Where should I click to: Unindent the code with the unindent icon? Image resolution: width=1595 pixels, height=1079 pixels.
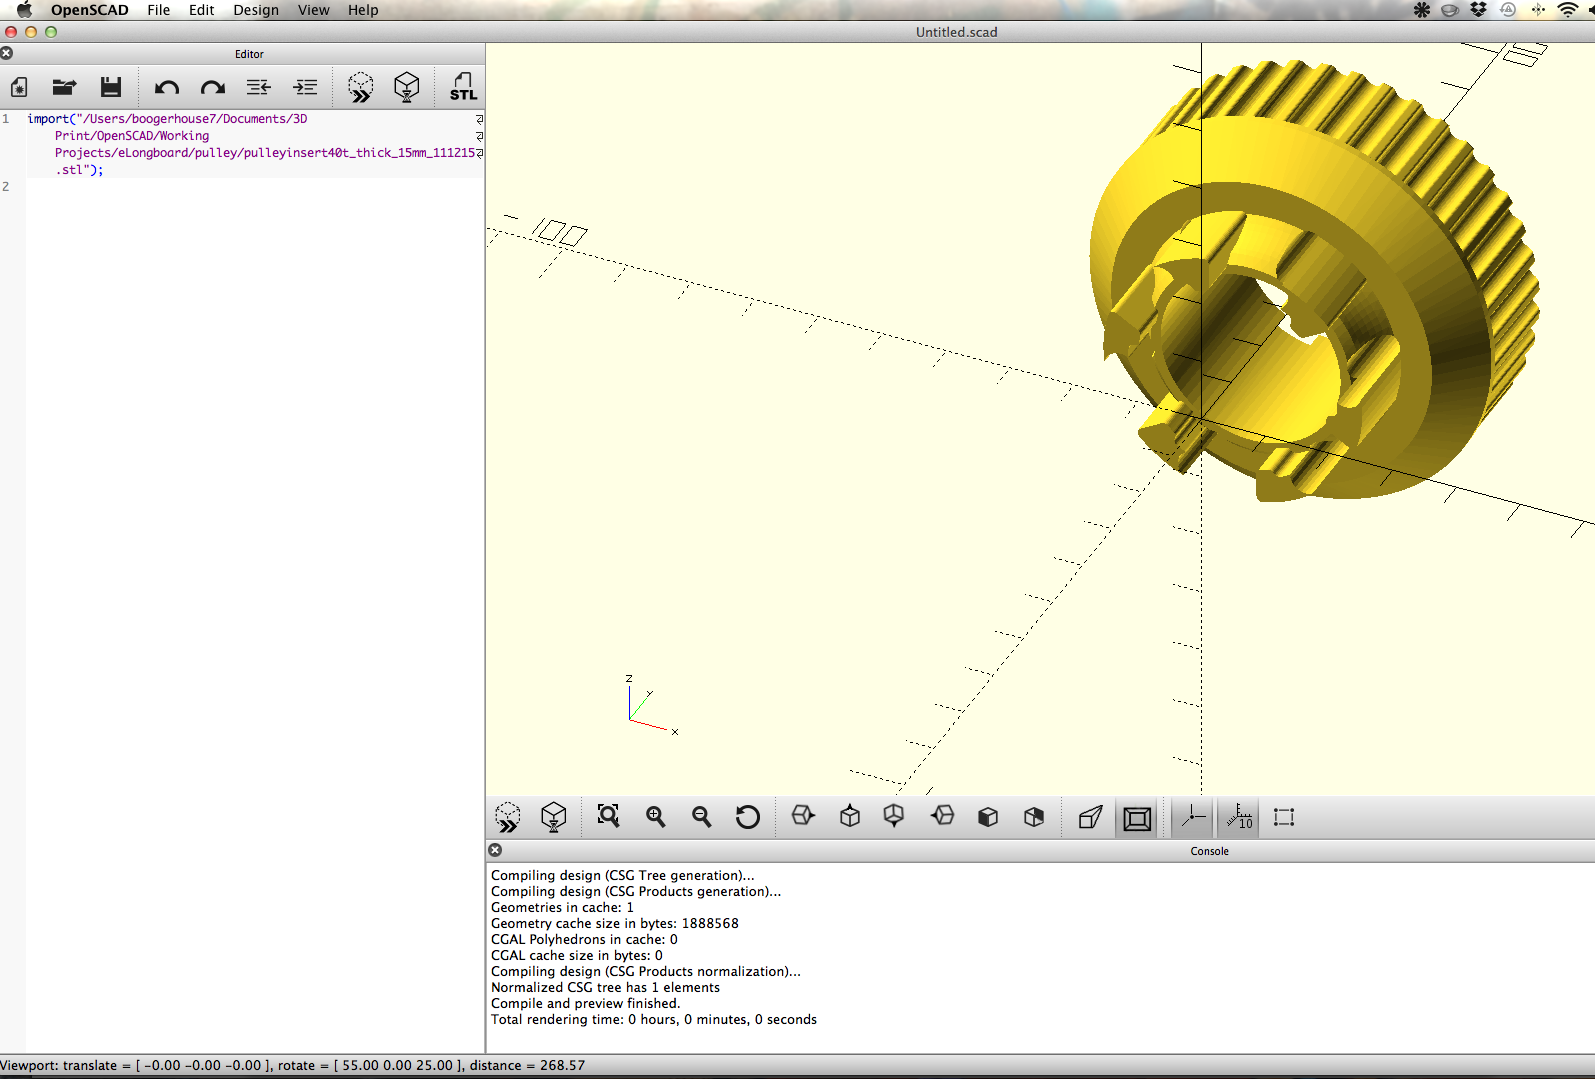[x=258, y=88]
